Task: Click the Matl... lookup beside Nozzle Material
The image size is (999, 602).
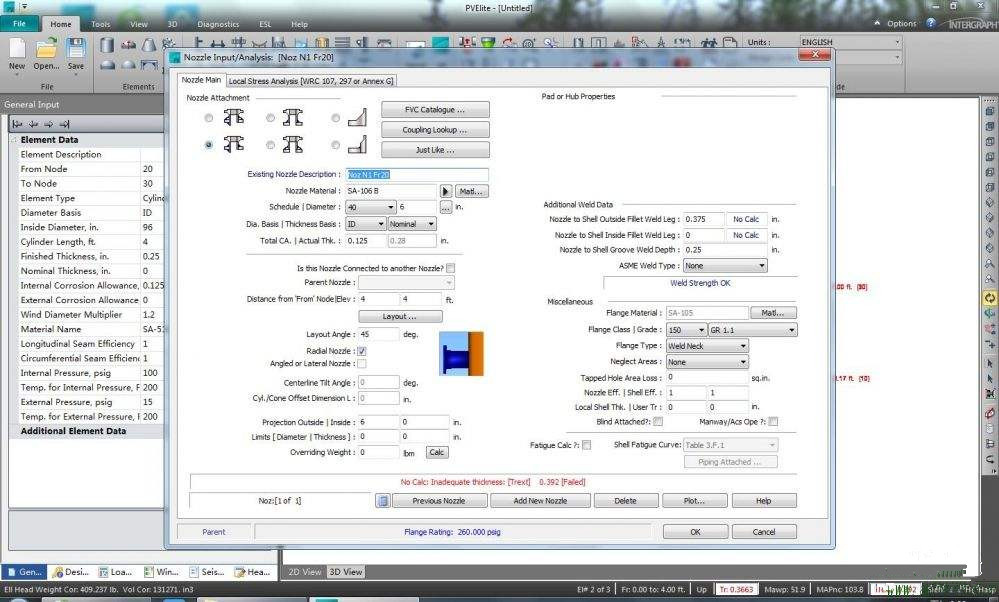Action: click(x=470, y=190)
